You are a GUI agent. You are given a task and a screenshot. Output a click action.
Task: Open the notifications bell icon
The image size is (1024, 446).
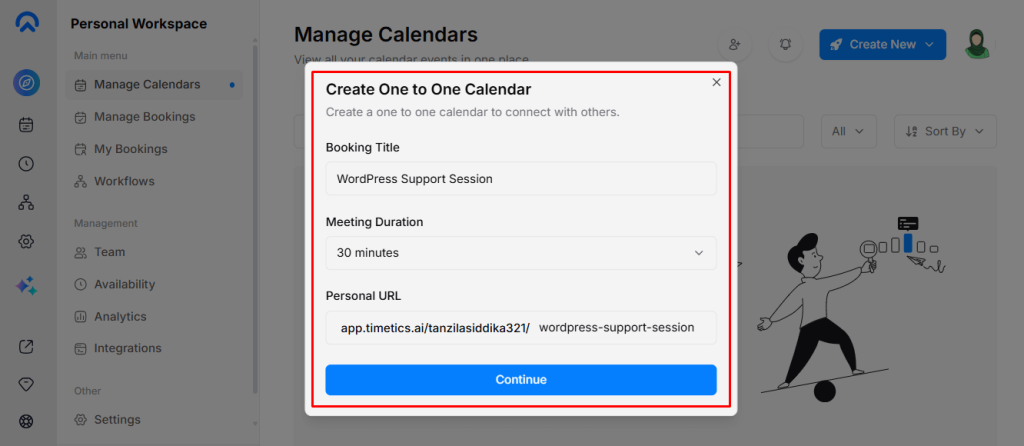click(x=786, y=44)
